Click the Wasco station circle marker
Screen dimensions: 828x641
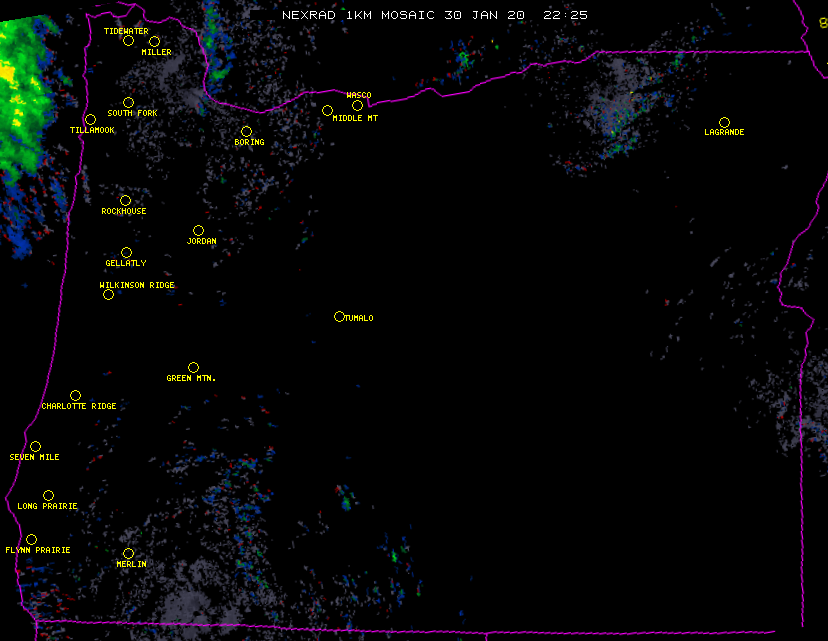click(357, 105)
